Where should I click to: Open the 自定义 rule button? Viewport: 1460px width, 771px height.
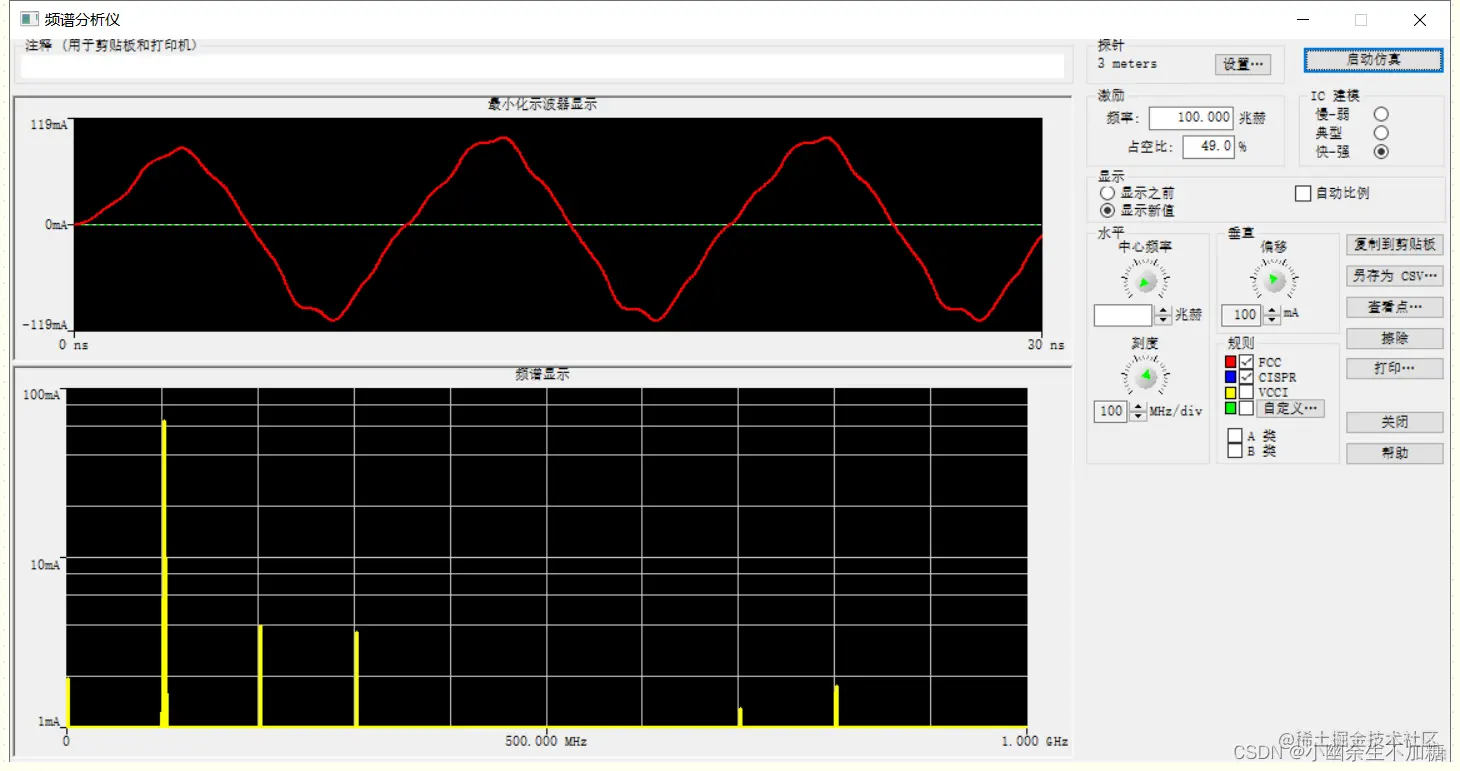(1290, 408)
